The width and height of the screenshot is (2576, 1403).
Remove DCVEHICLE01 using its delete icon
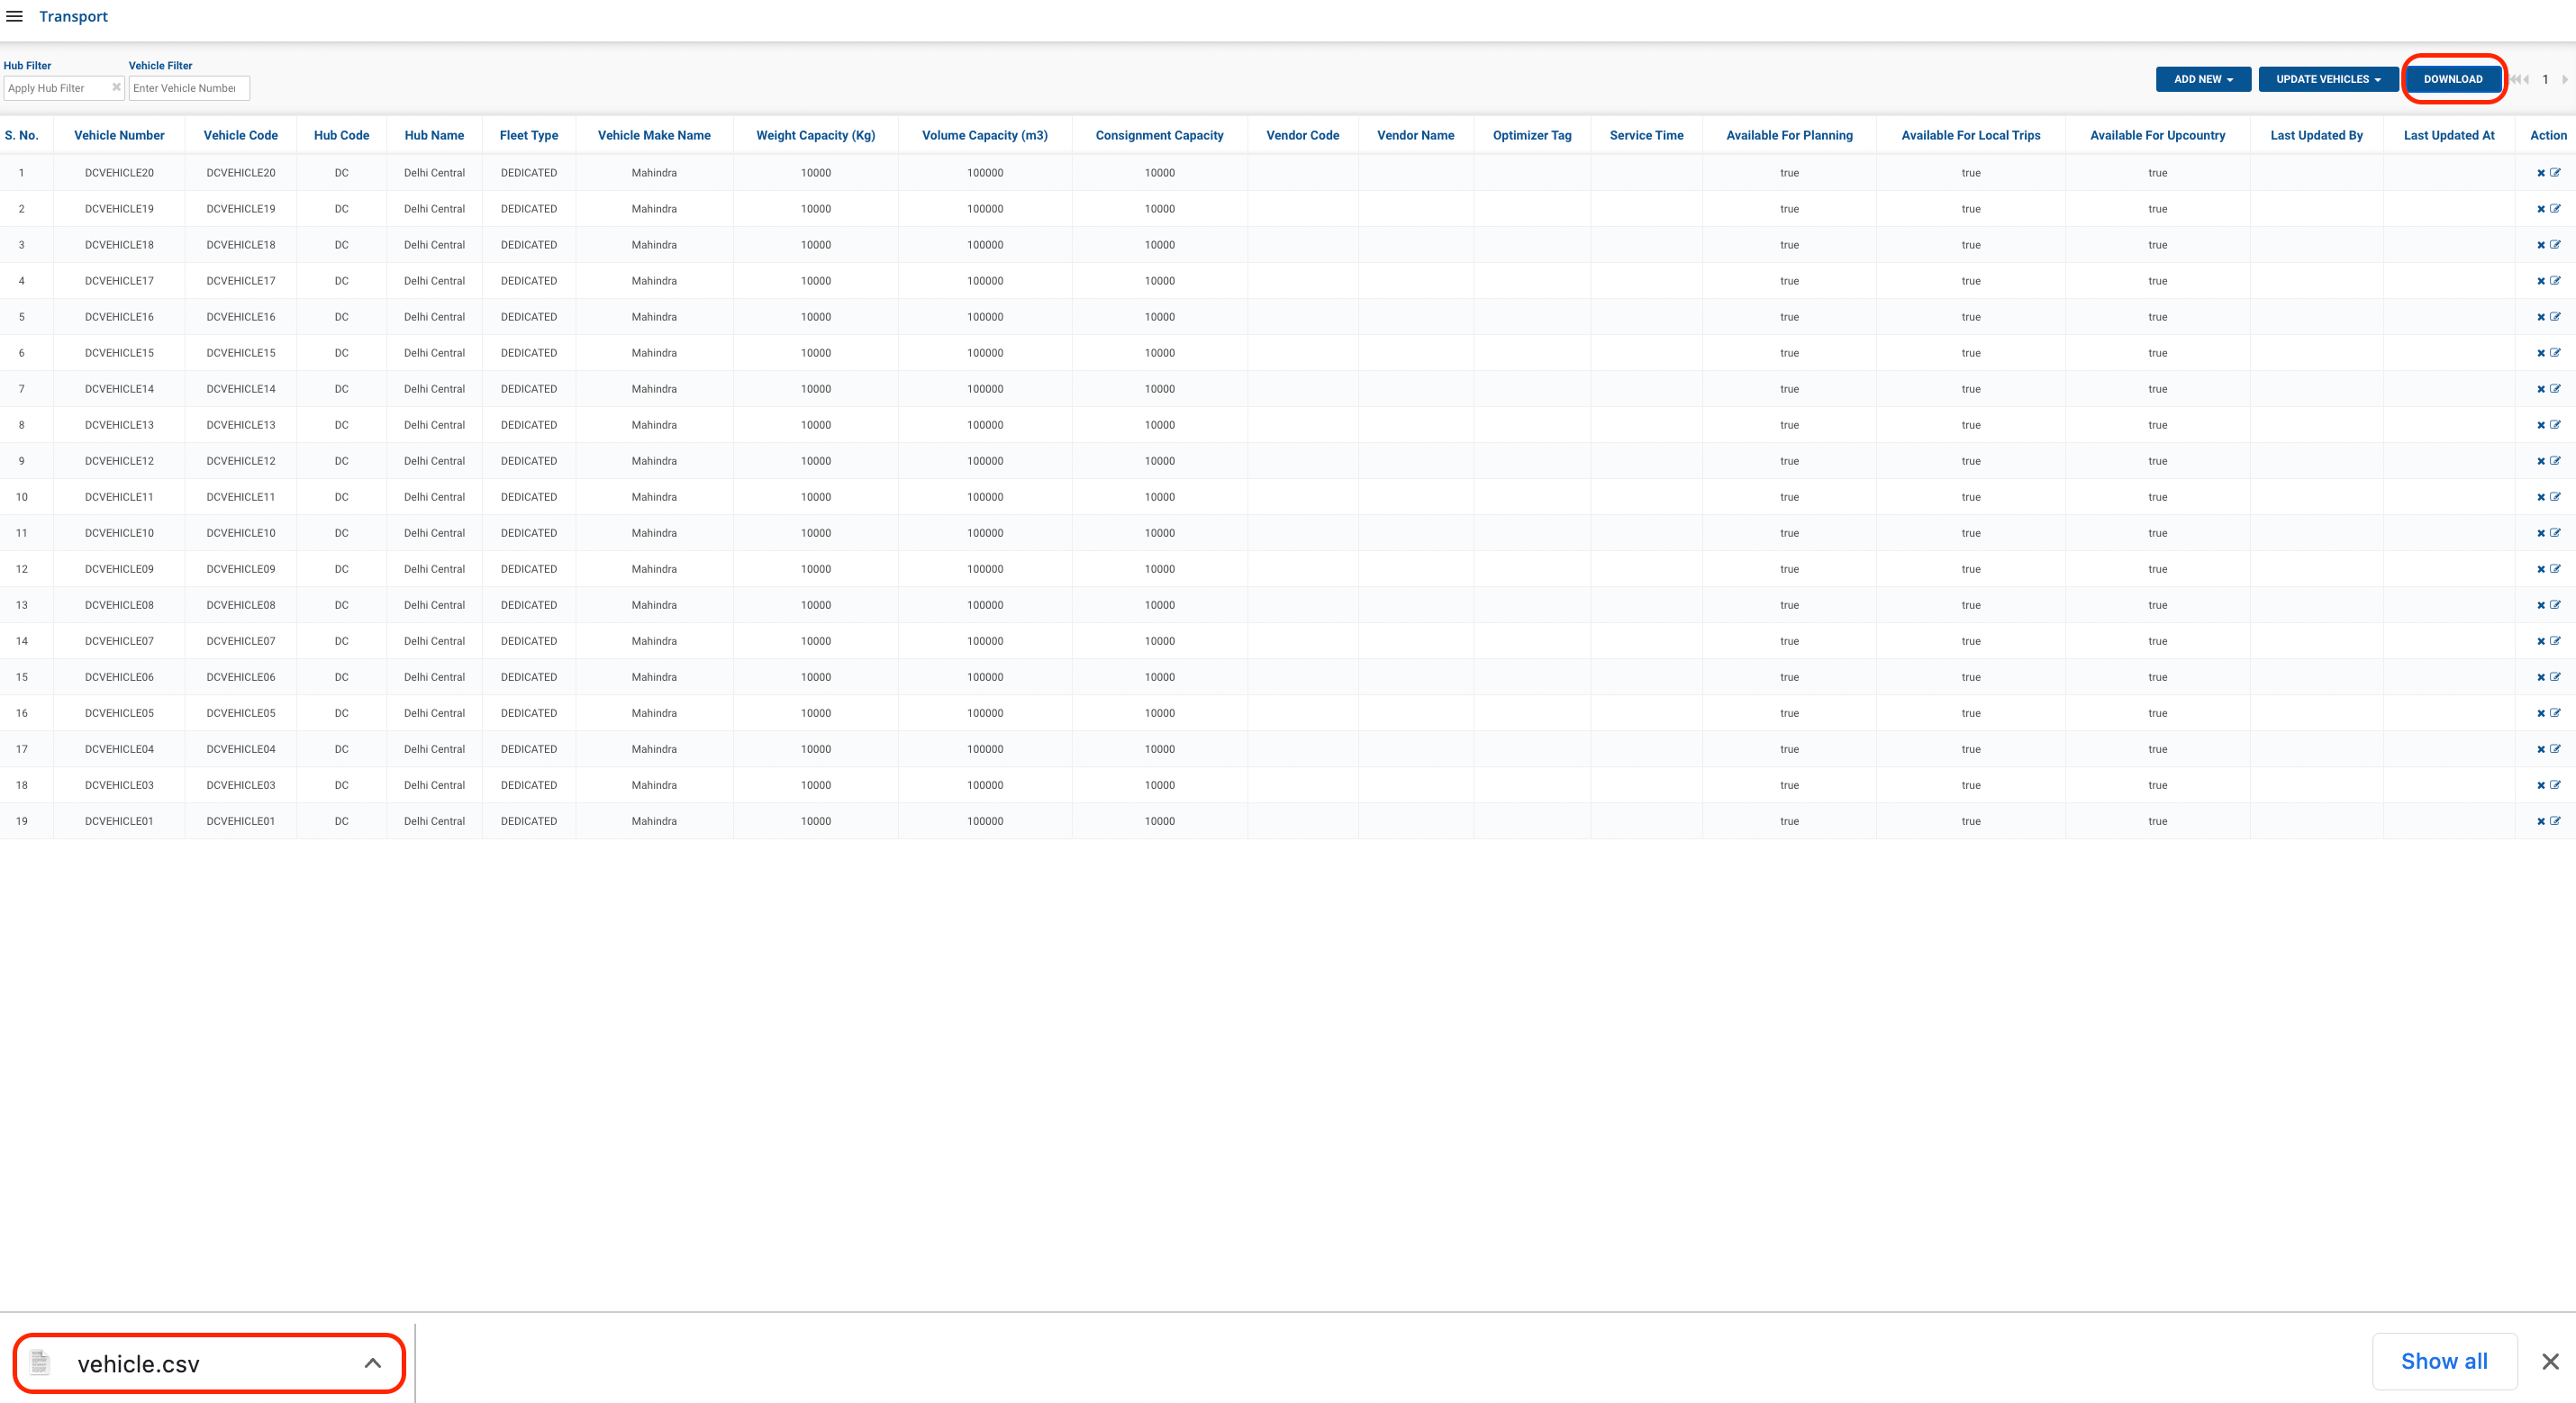(x=2540, y=821)
